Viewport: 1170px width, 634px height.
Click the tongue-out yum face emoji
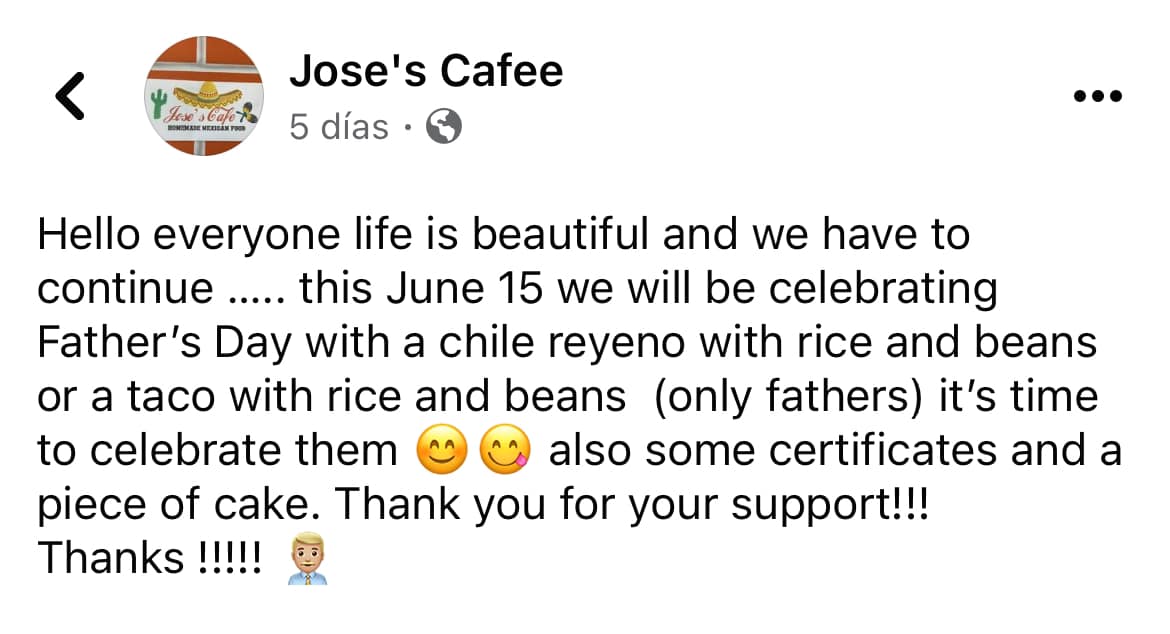click(x=504, y=451)
